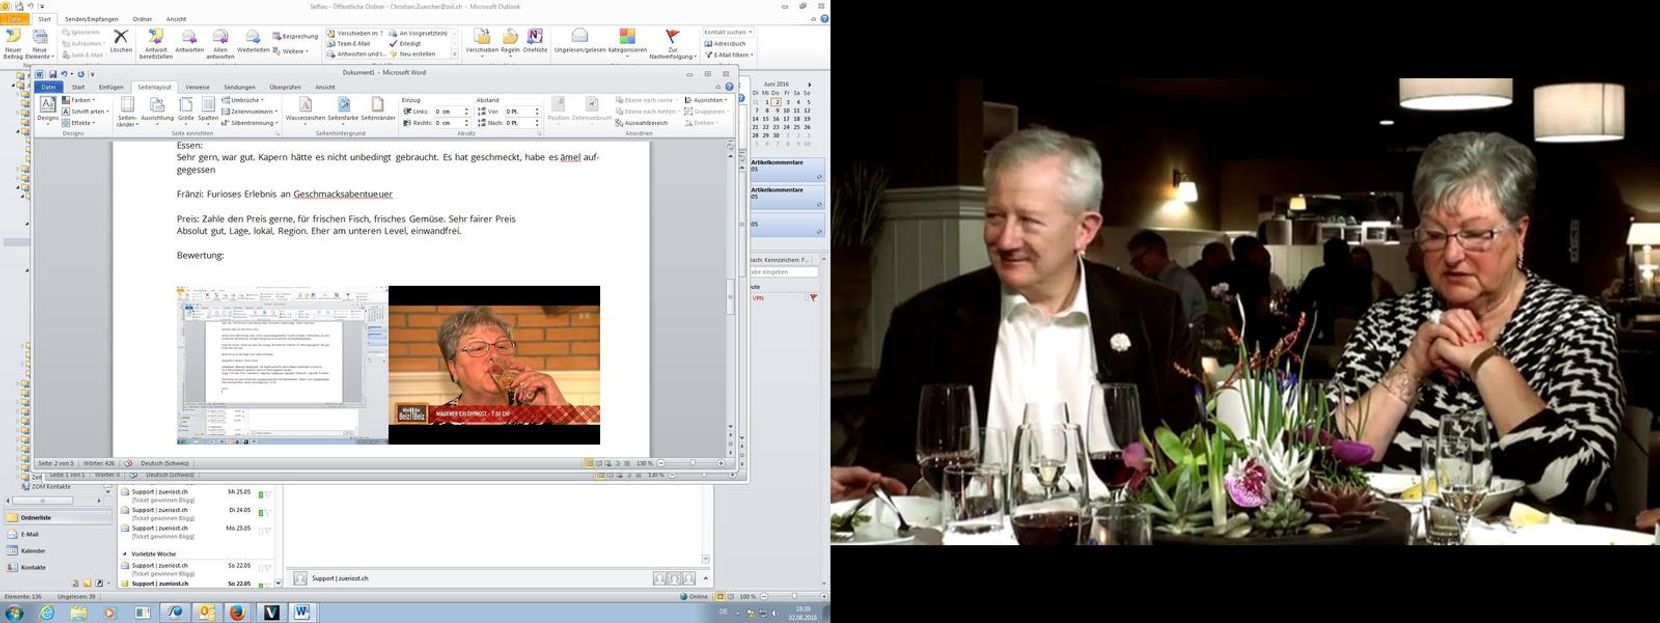
Task: Click Weiterleiten in the Outlook ribbon
Action: pyautogui.click(x=253, y=41)
